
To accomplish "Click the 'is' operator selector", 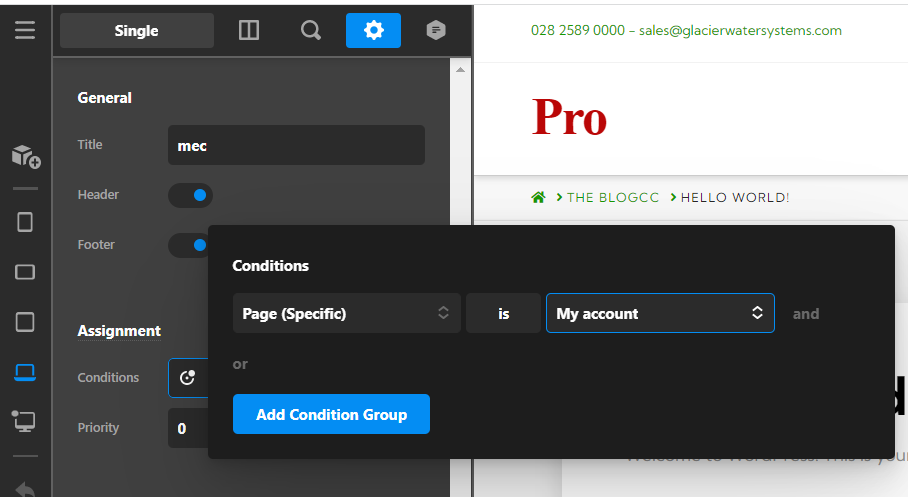I will coord(503,314).
